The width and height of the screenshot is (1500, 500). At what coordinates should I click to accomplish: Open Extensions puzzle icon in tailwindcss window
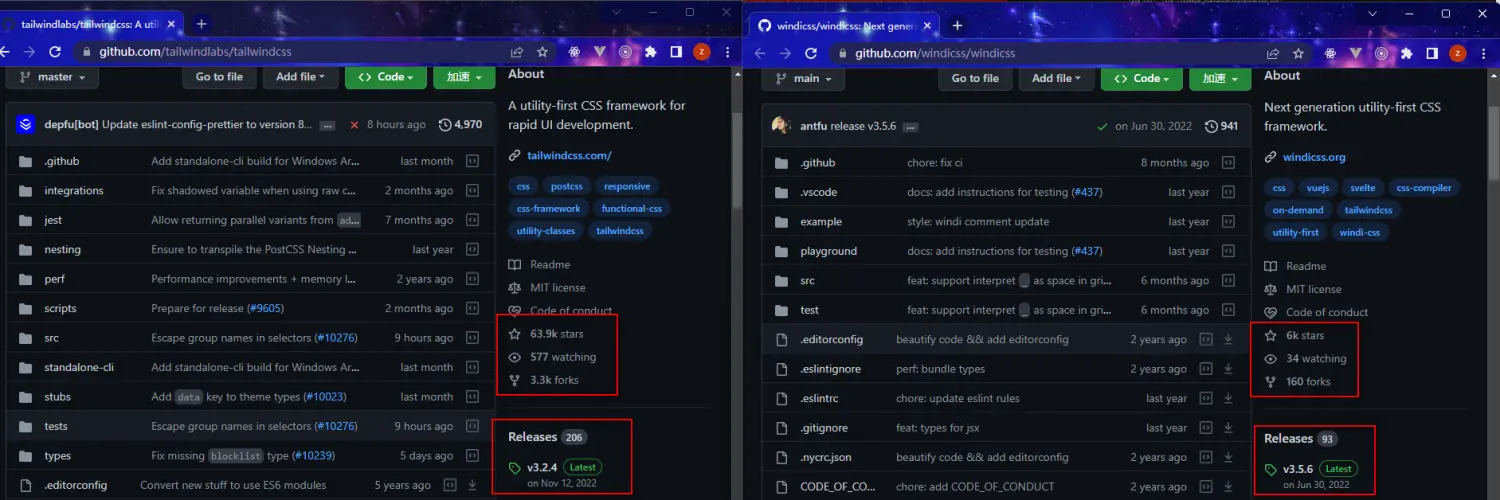point(651,52)
